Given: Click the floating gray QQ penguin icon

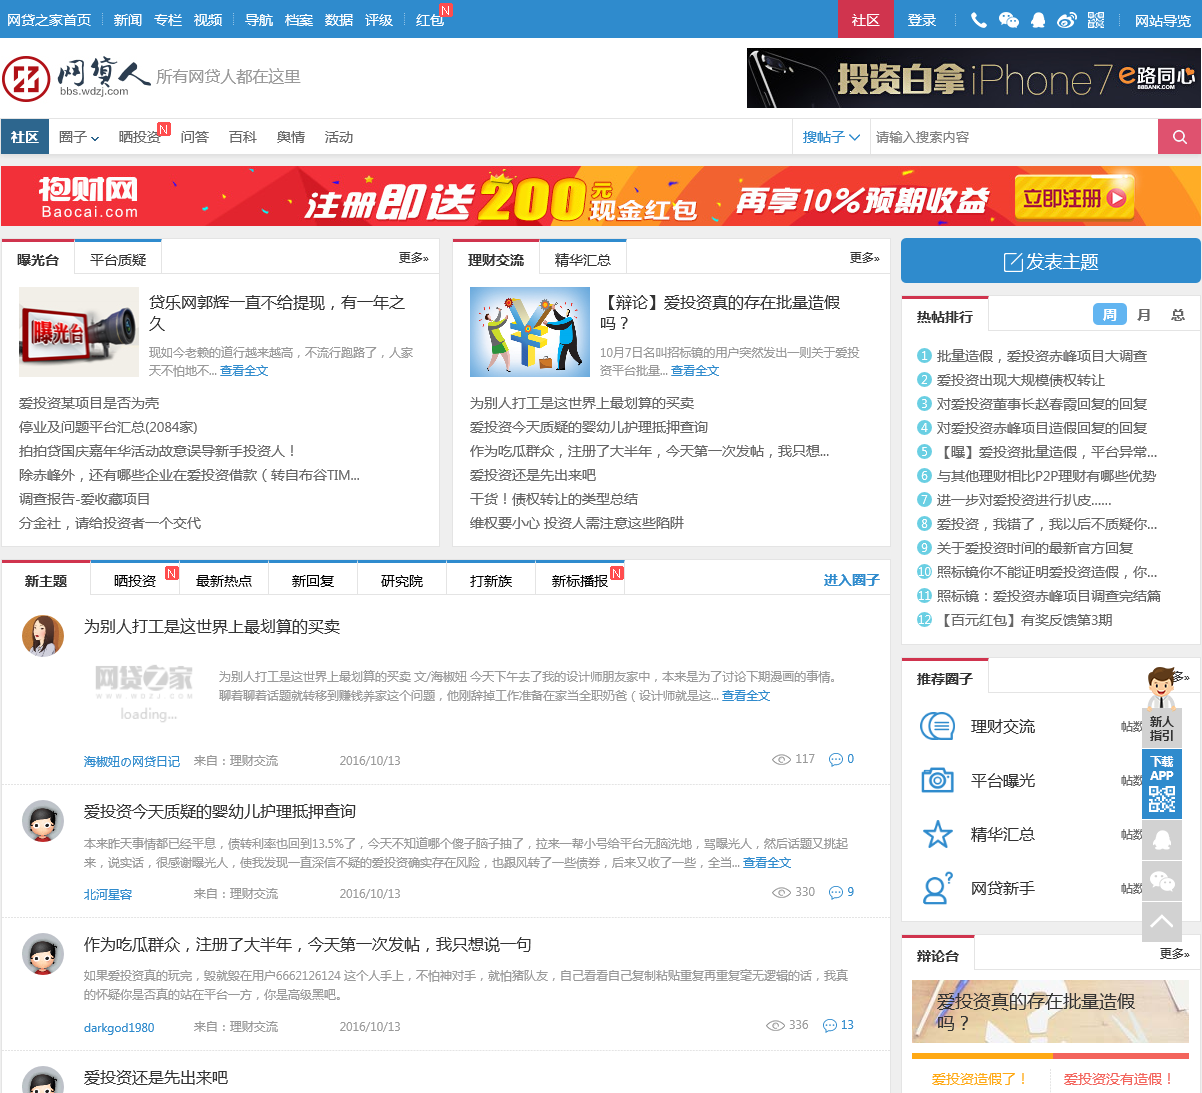Looking at the screenshot, I should [x=1162, y=839].
